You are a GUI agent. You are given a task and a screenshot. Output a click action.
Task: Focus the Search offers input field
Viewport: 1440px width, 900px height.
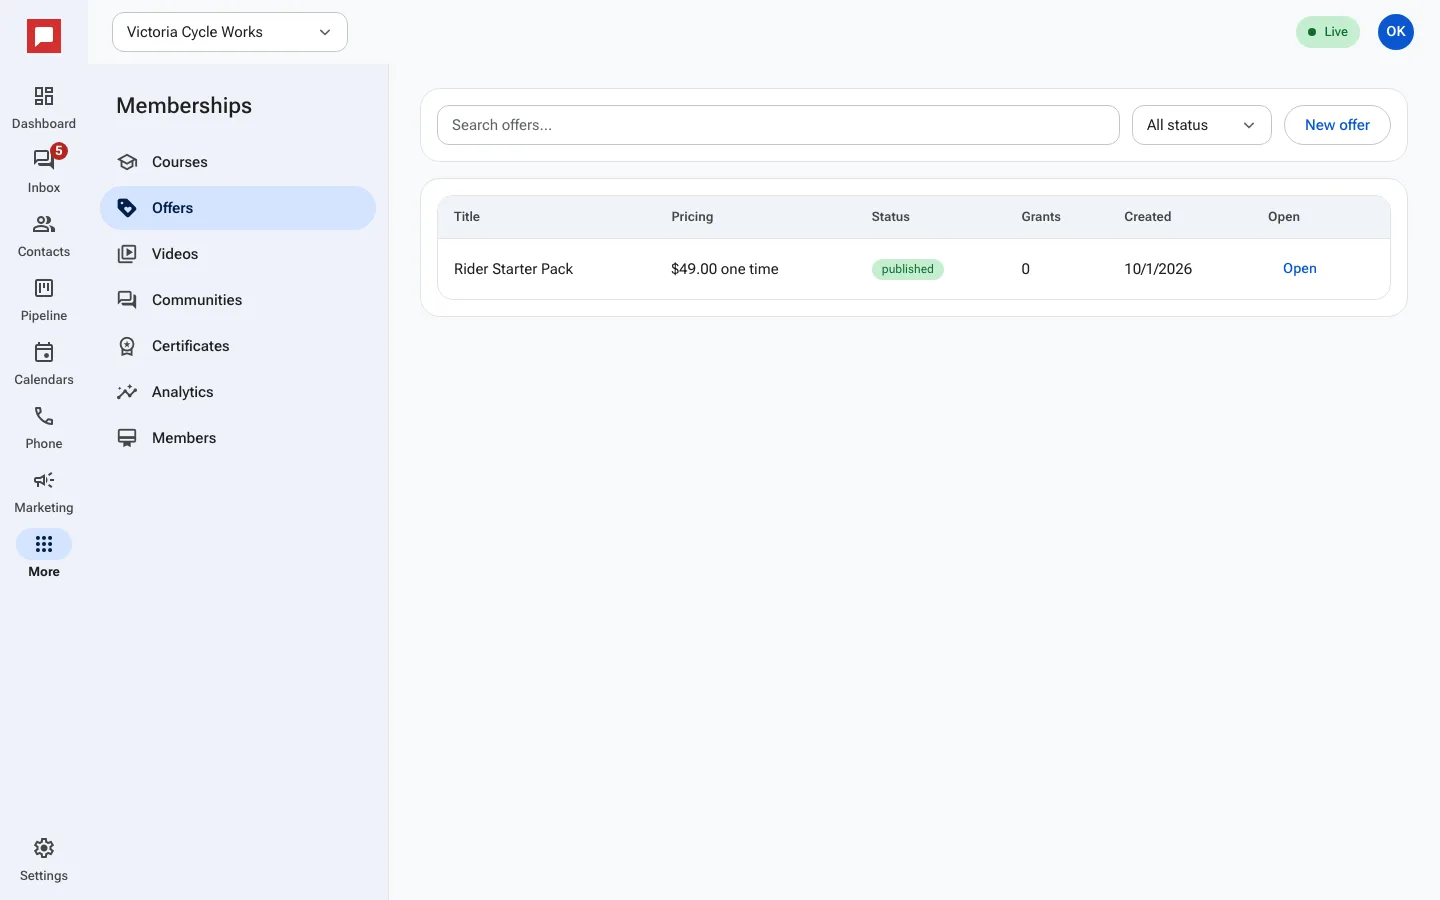click(778, 125)
